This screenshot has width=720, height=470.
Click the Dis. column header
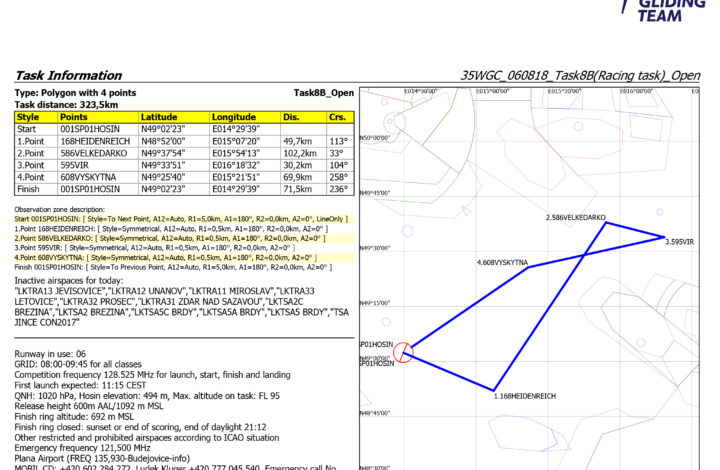point(292,117)
